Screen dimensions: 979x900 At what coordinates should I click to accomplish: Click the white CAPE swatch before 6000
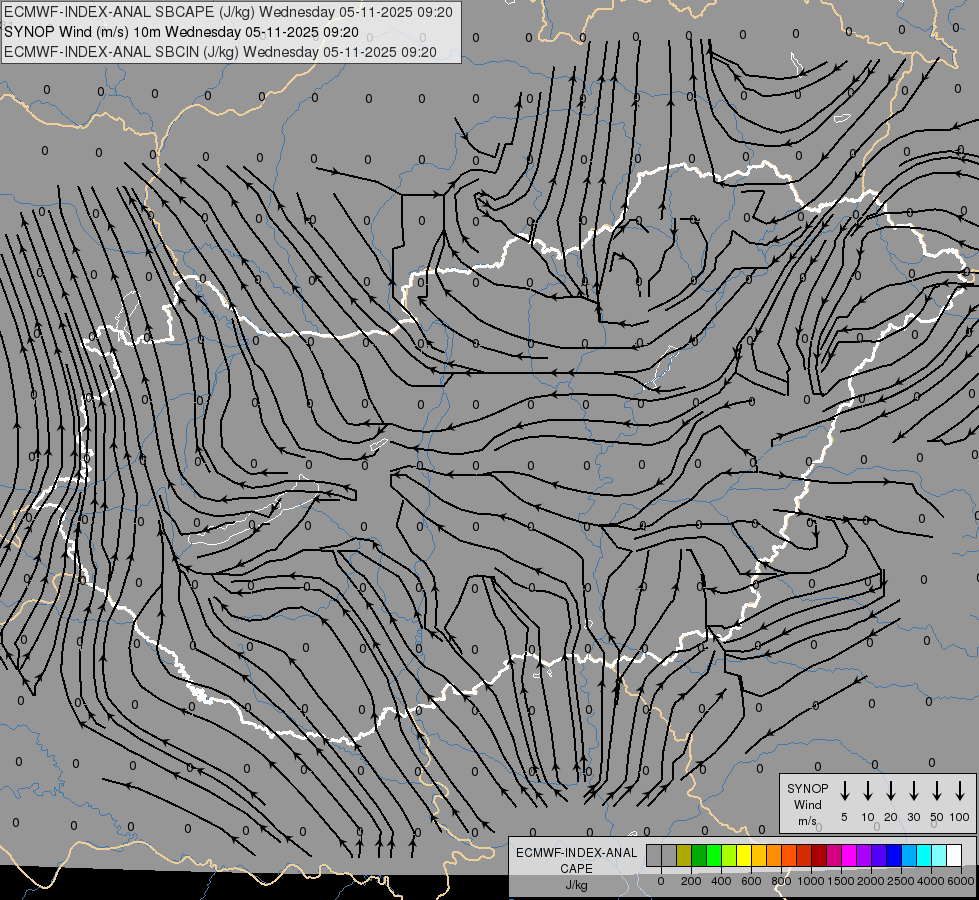pos(955,855)
